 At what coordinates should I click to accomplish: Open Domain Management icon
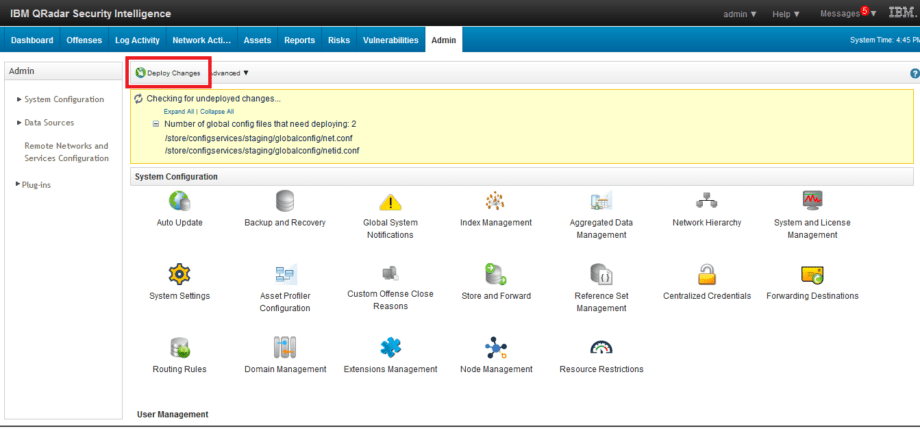coord(285,347)
